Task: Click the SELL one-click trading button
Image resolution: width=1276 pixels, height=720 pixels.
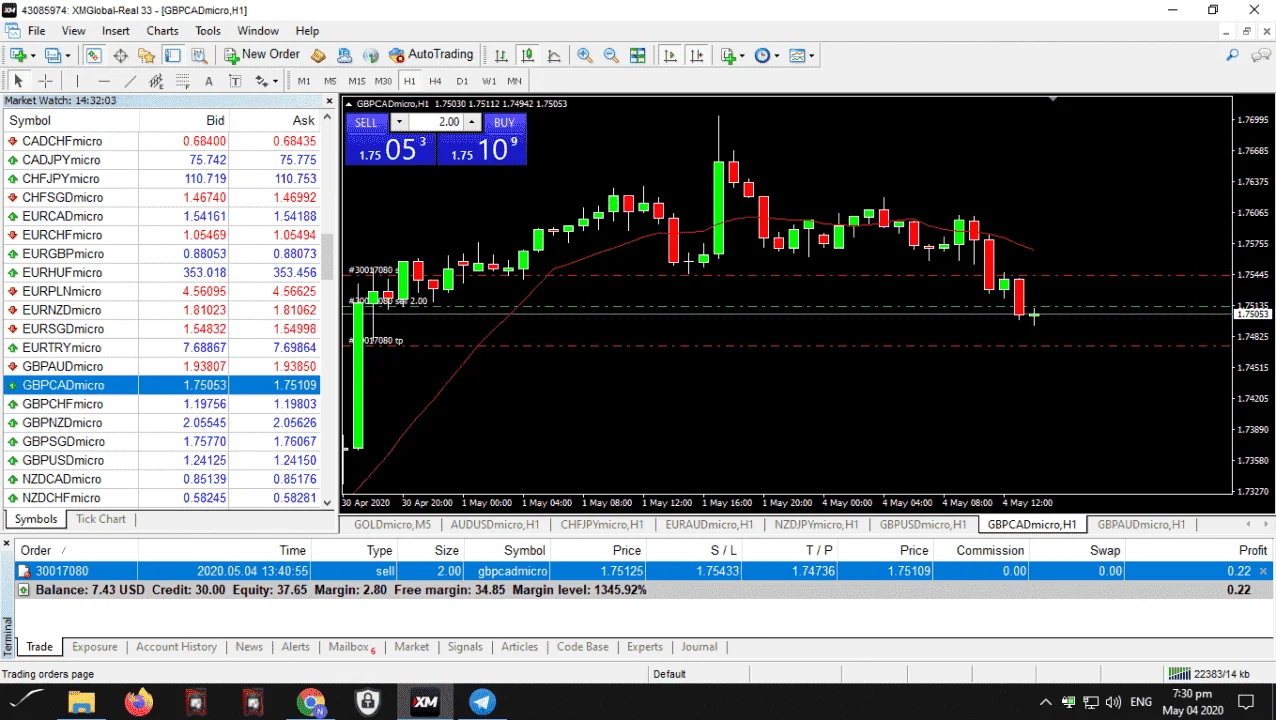Action: coord(366,123)
